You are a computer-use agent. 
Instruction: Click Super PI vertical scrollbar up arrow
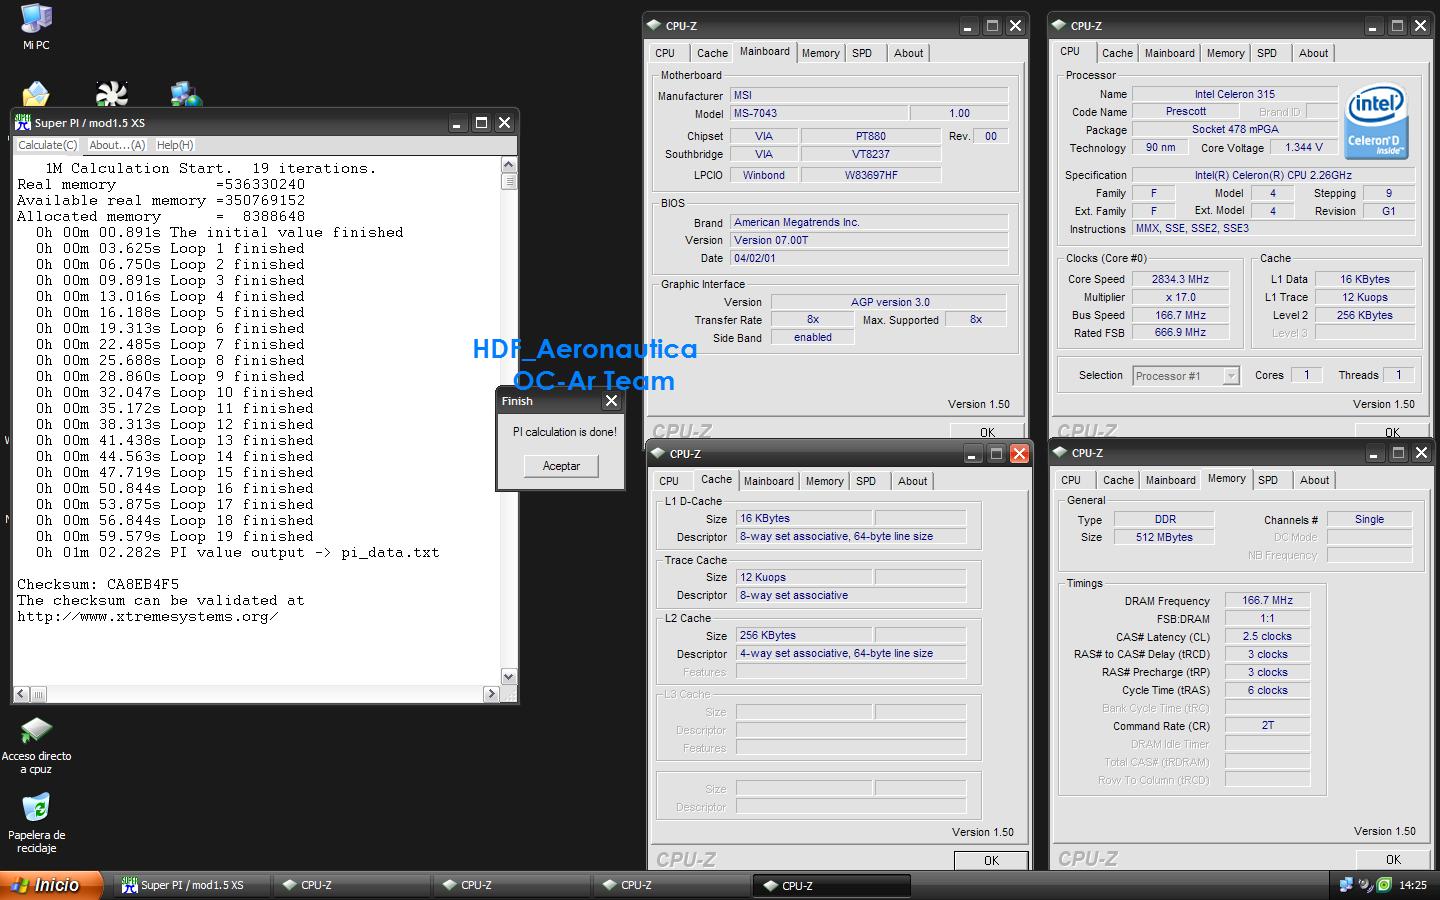click(508, 165)
